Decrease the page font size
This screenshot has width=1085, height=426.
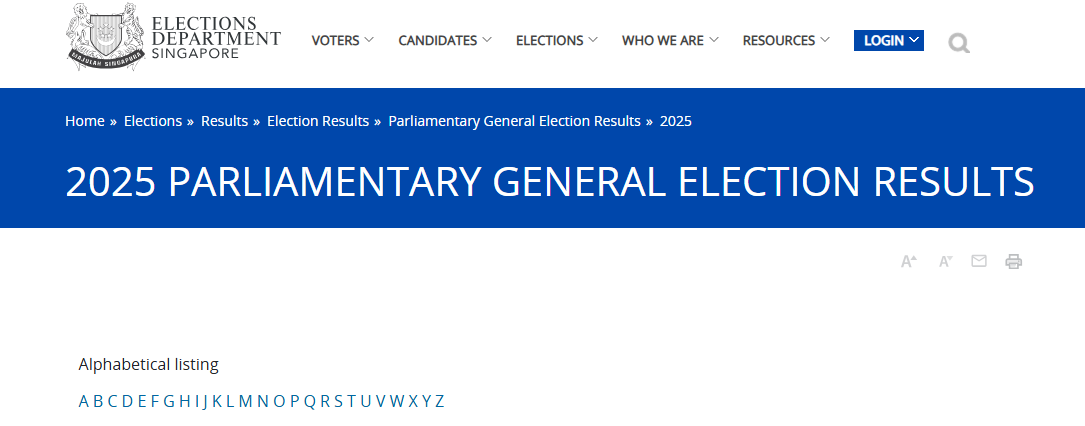click(945, 262)
